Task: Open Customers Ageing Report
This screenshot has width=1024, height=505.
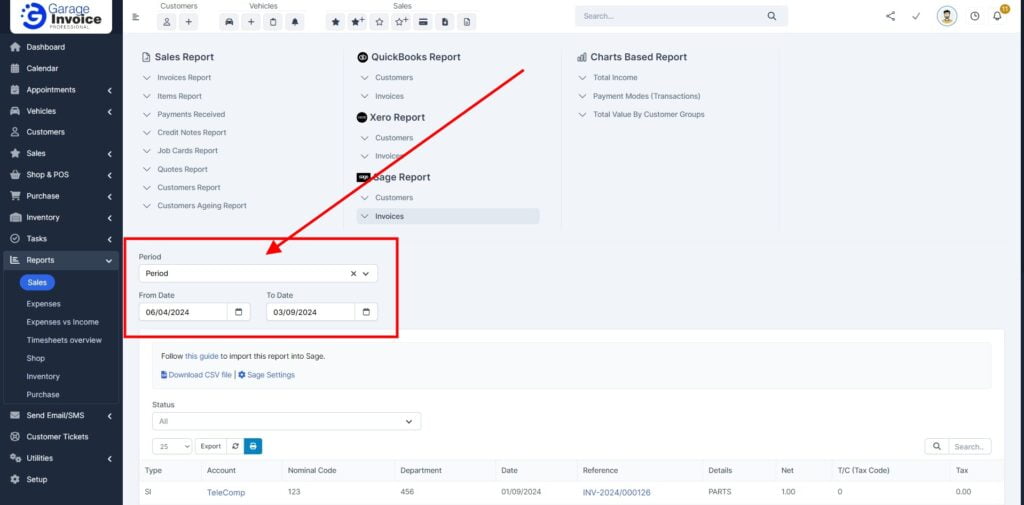Action: point(202,206)
